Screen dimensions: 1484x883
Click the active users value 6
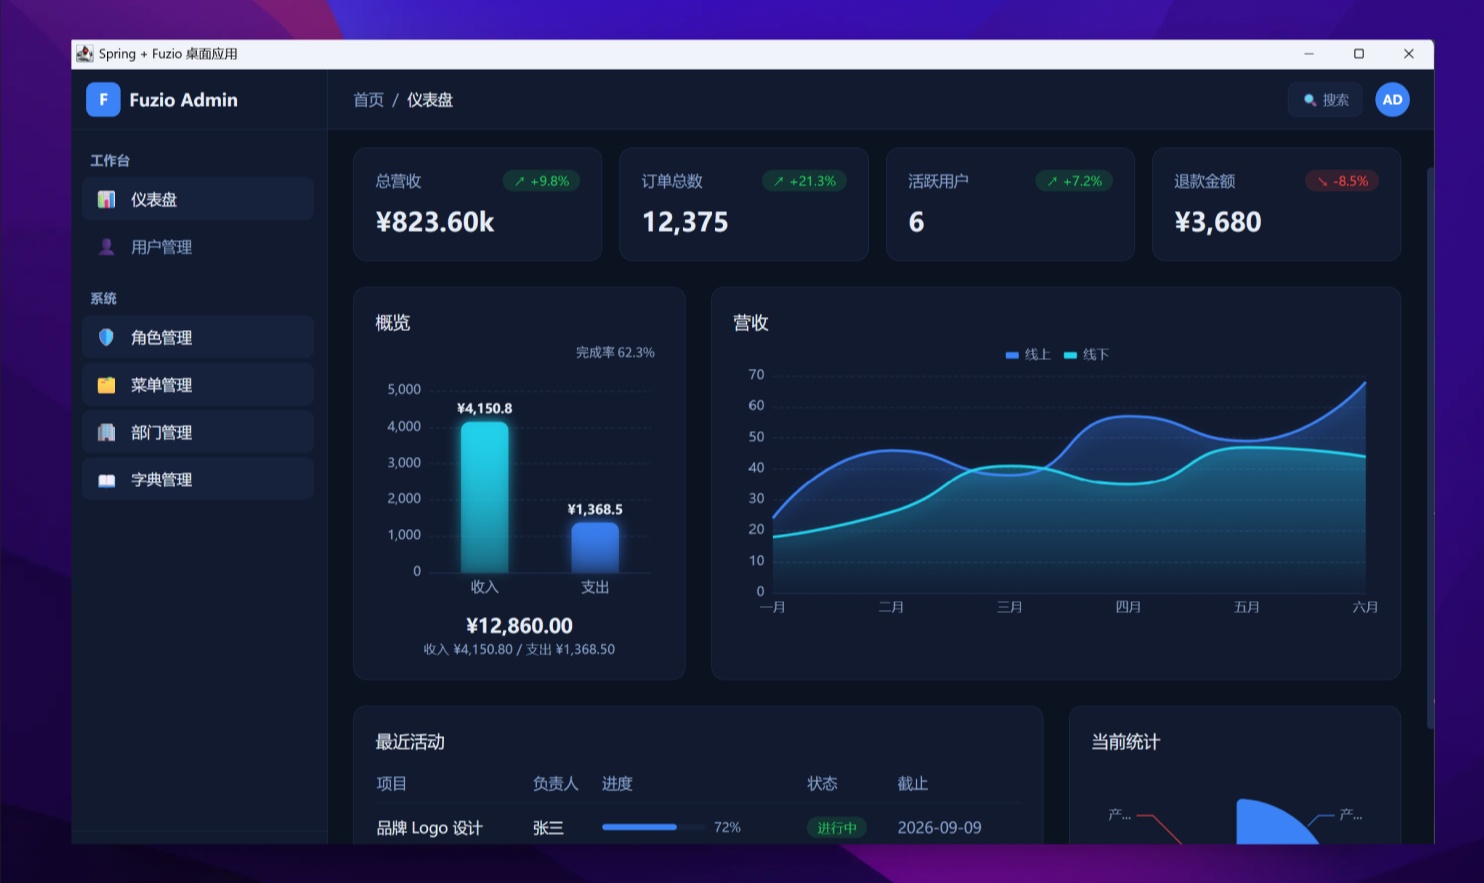point(916,222)
